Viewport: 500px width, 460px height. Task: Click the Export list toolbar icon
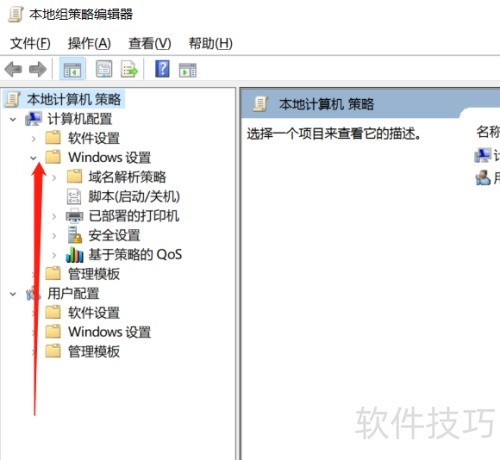click(129, 69)
